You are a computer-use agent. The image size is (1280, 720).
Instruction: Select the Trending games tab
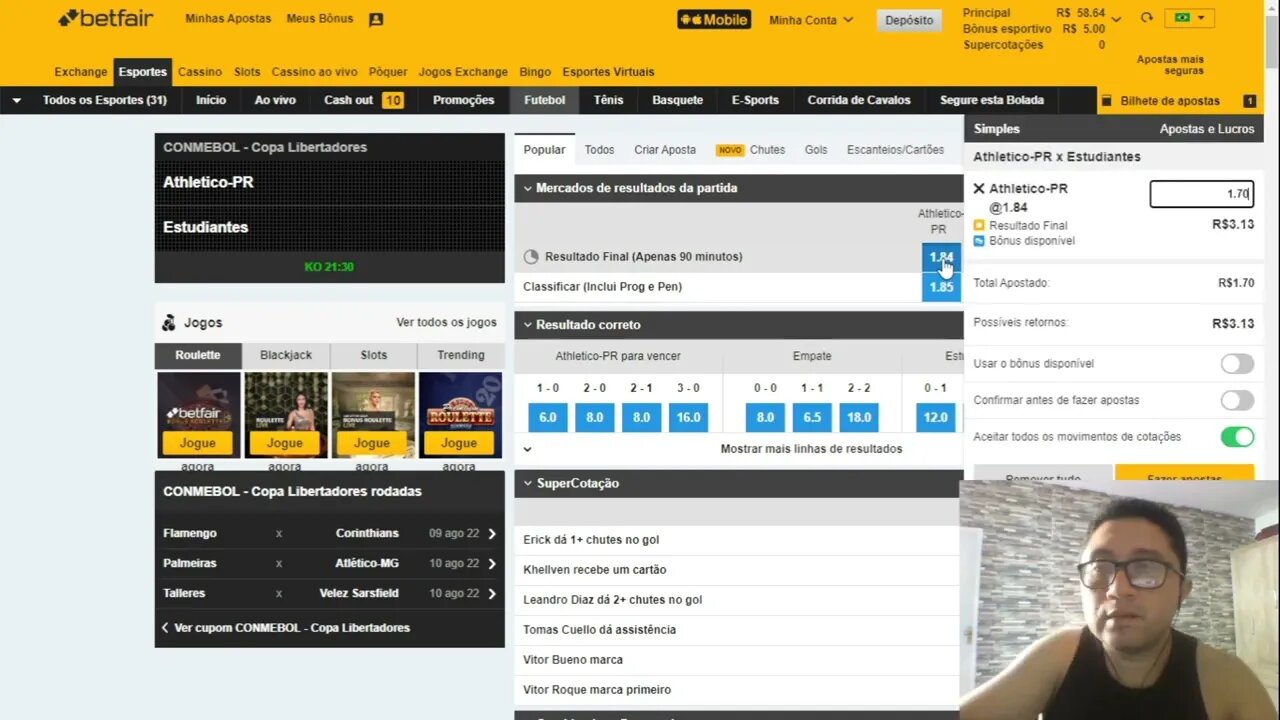[461, 356]
